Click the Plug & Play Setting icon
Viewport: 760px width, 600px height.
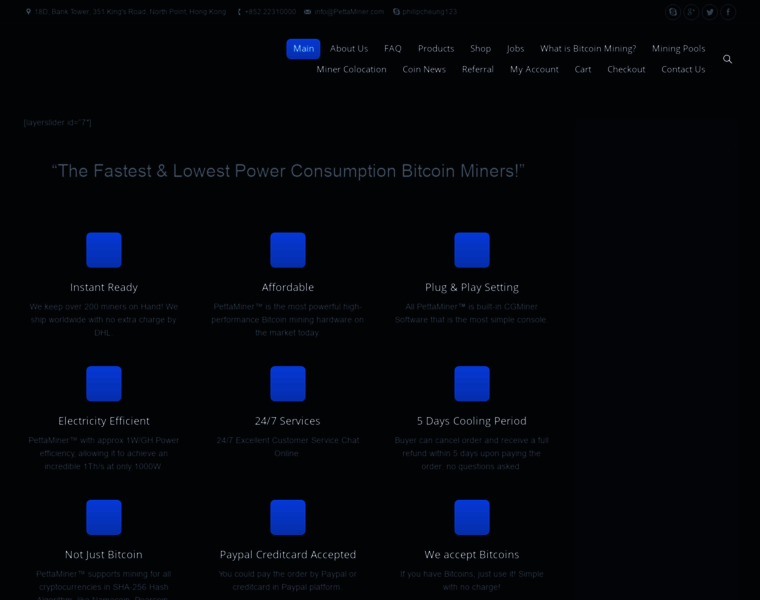(x=472, y=250)
